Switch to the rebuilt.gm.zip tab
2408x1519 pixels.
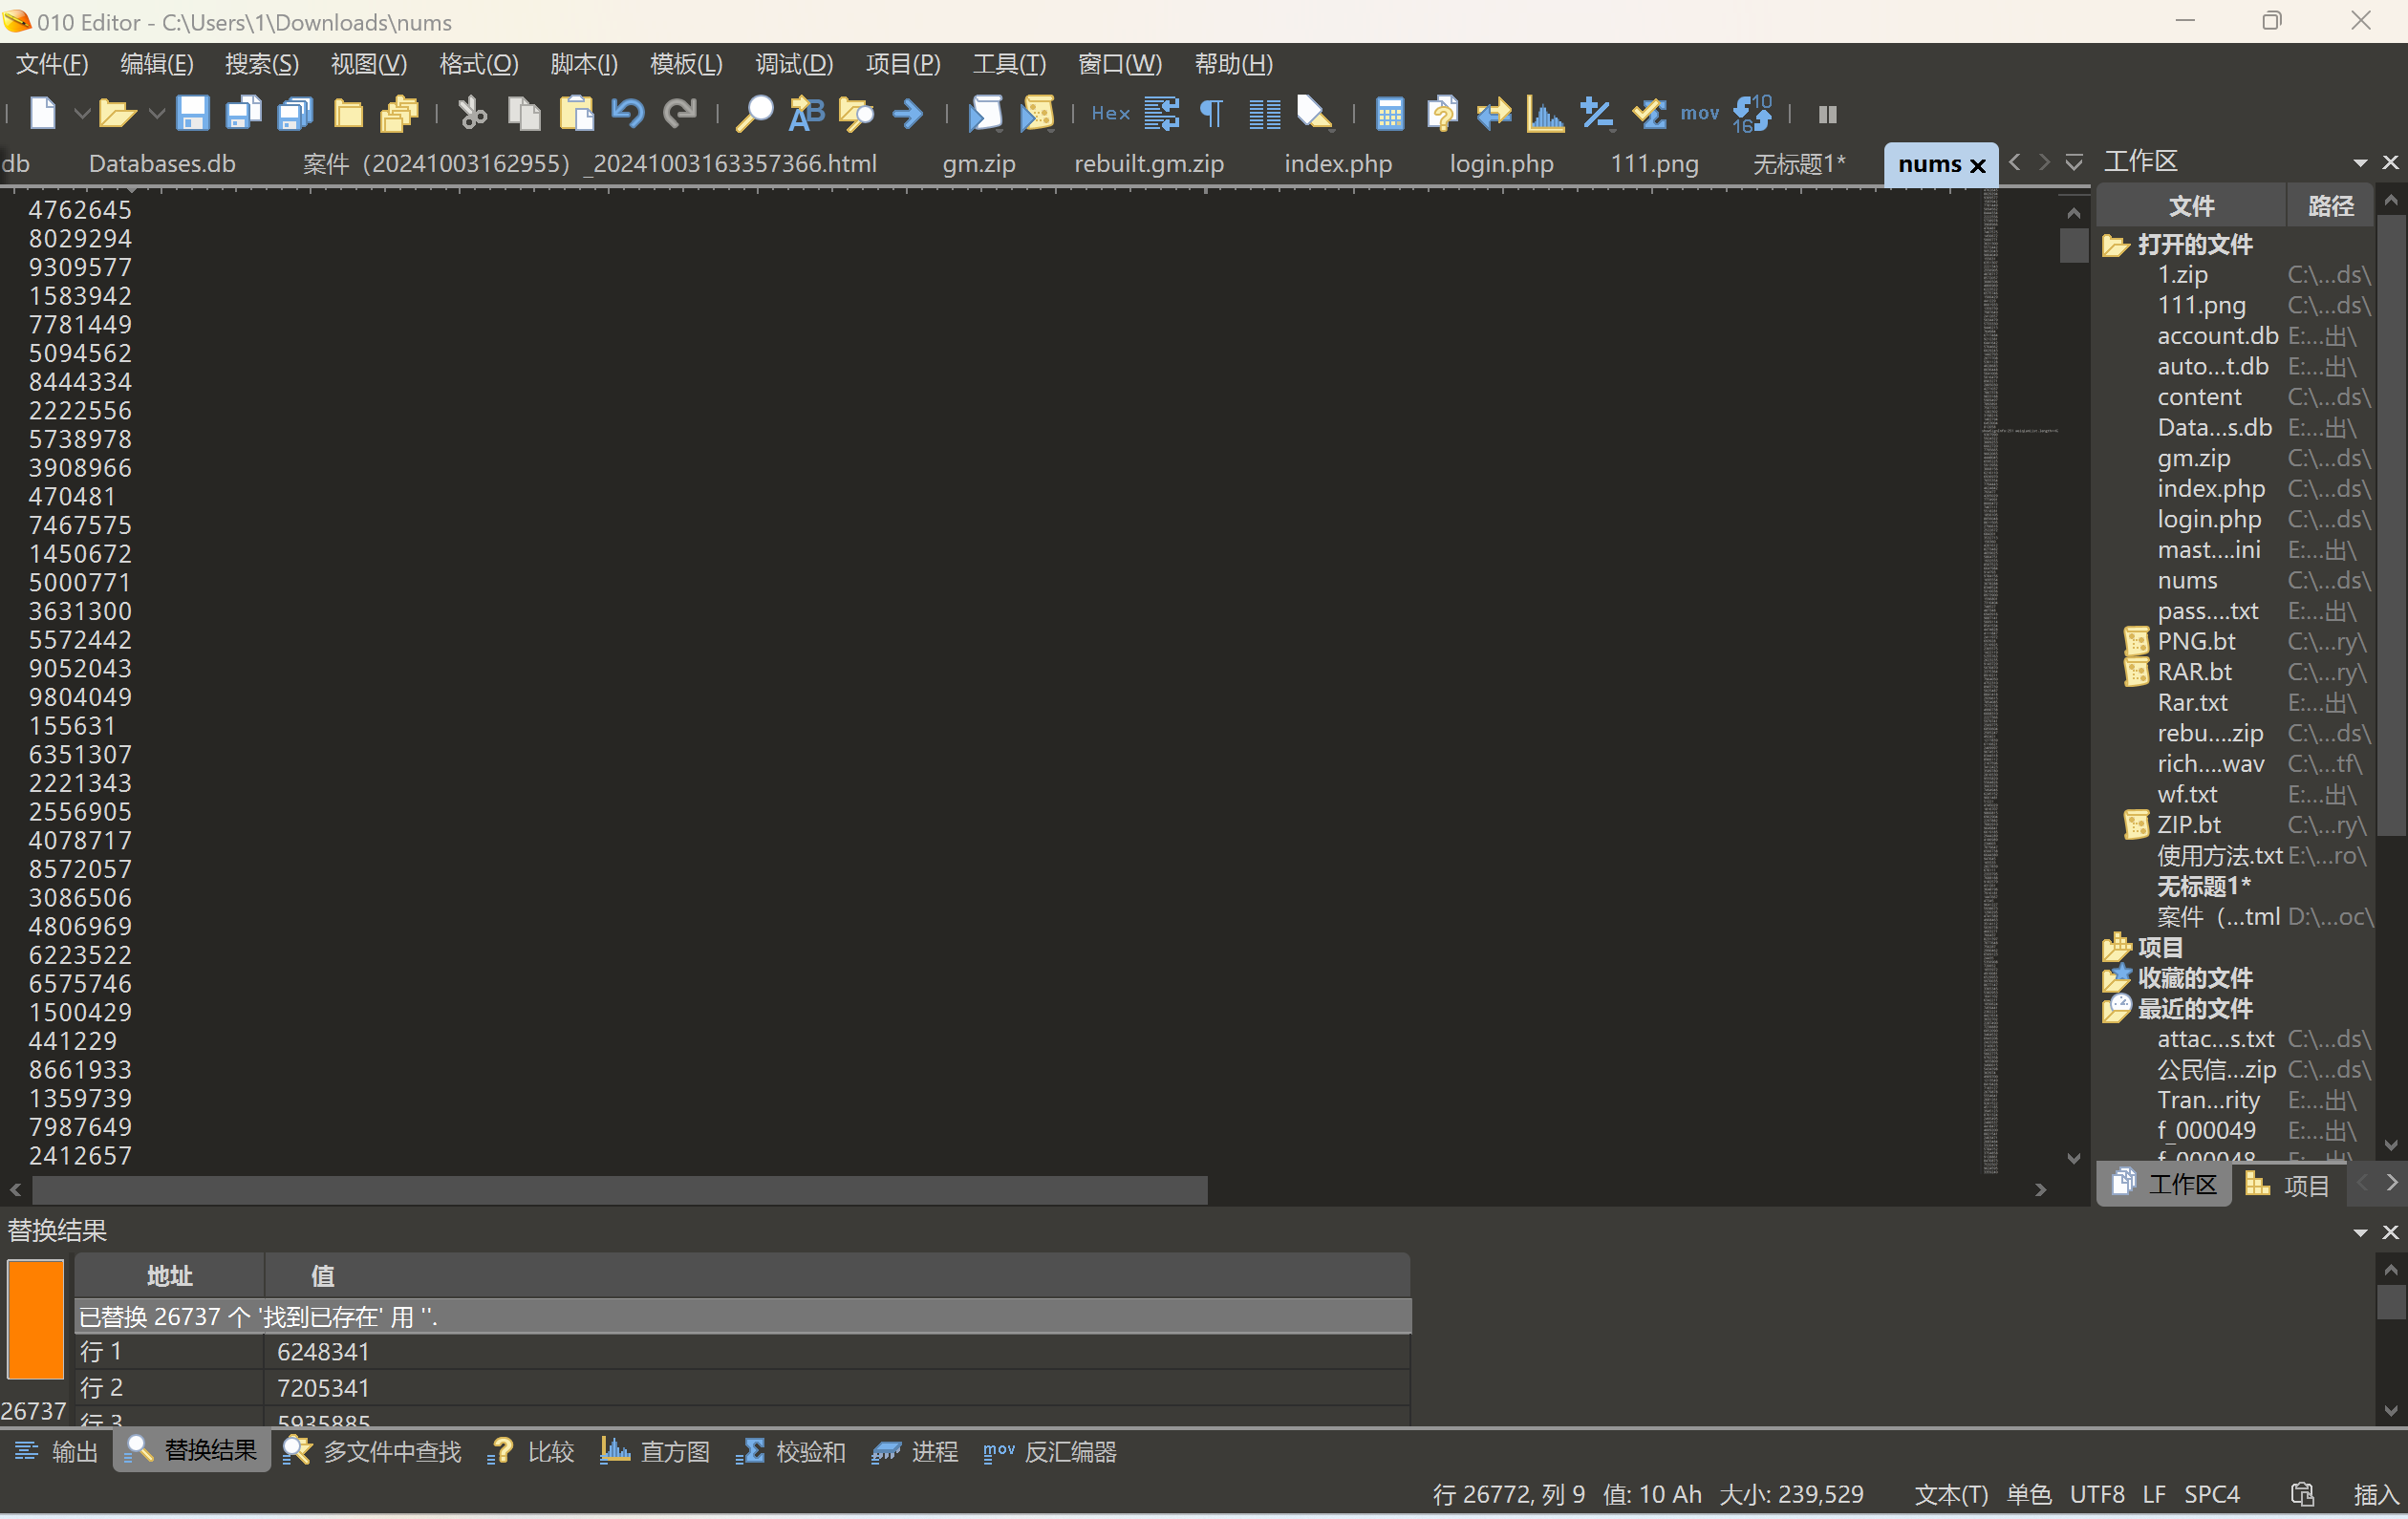[x=1149, y=164]
